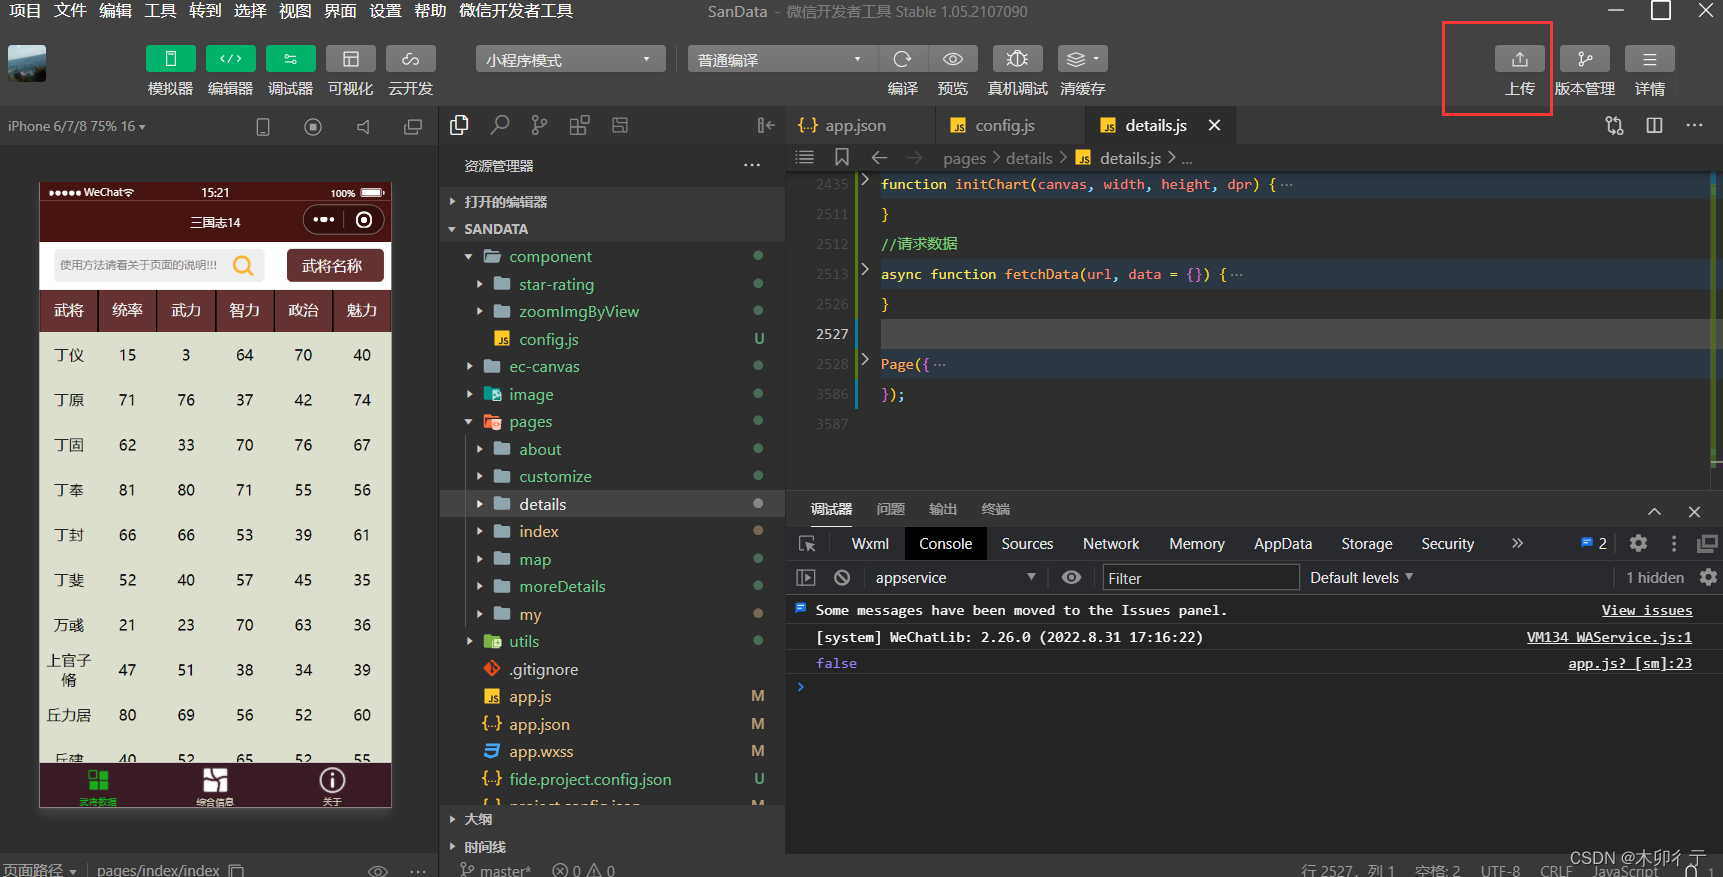Screen dimensions: 1723x877
Task: Detach the simulator window icon
Action: (x=413, y=127)
